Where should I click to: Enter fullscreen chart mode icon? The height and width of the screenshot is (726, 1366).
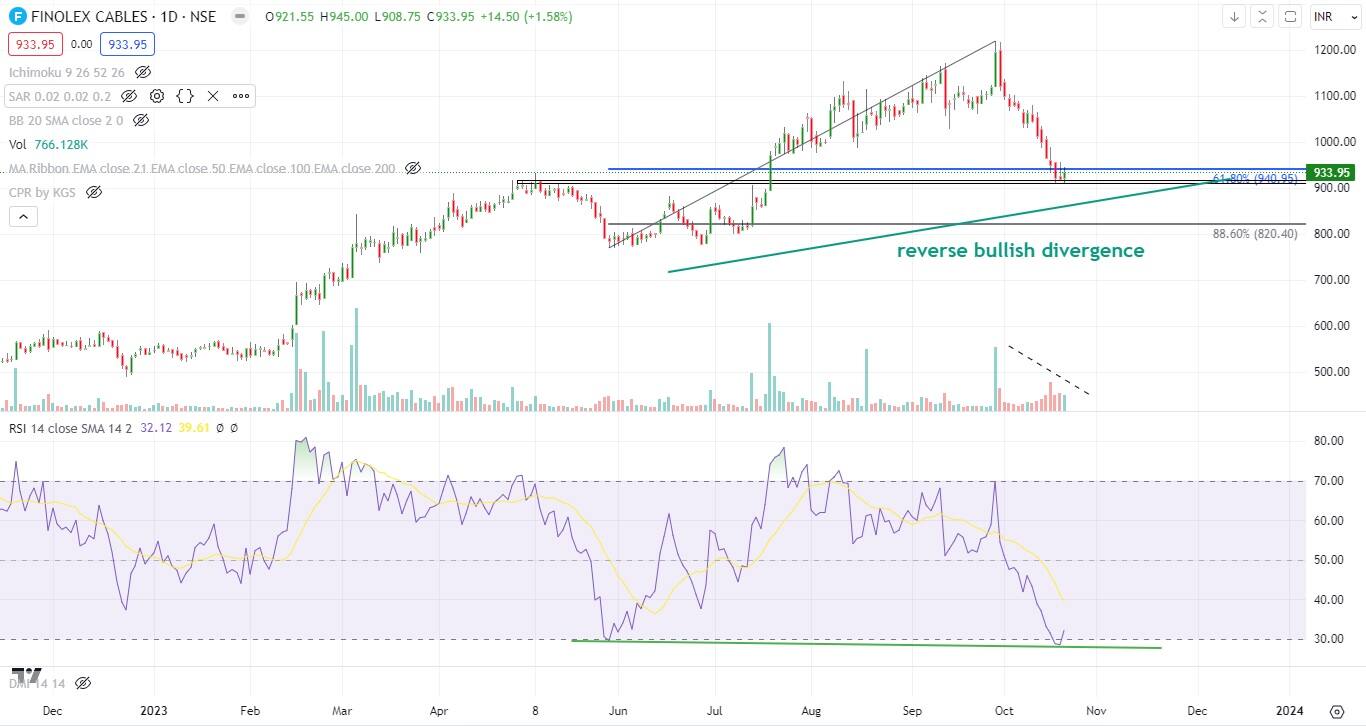1290,17
